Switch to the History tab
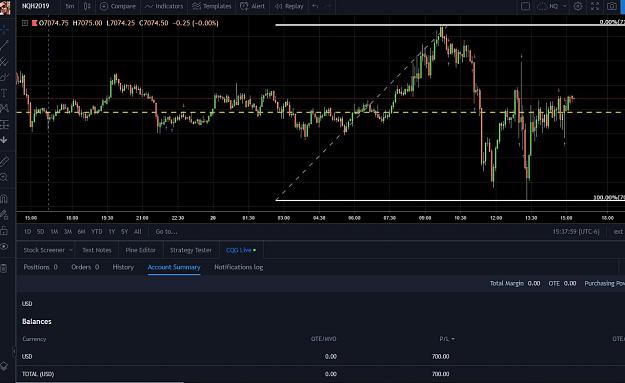 [x=123, y=267]
